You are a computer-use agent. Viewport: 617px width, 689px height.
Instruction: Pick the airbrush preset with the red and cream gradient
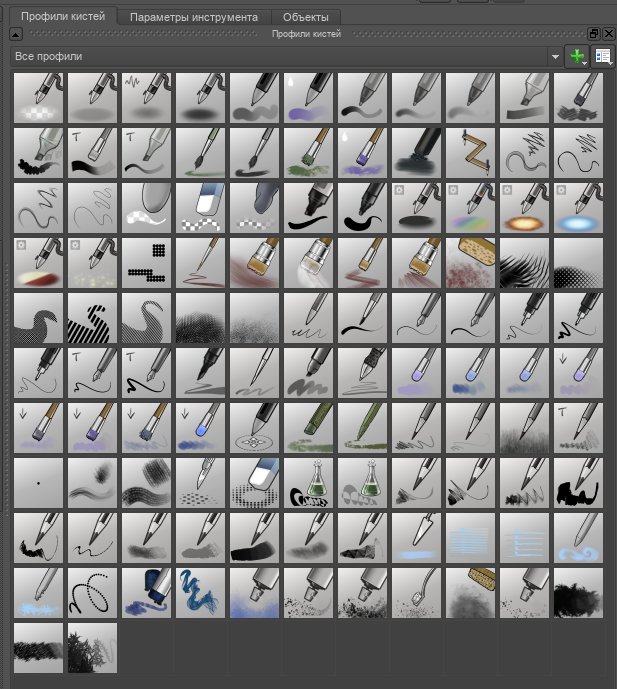click(x=38, y=263)
